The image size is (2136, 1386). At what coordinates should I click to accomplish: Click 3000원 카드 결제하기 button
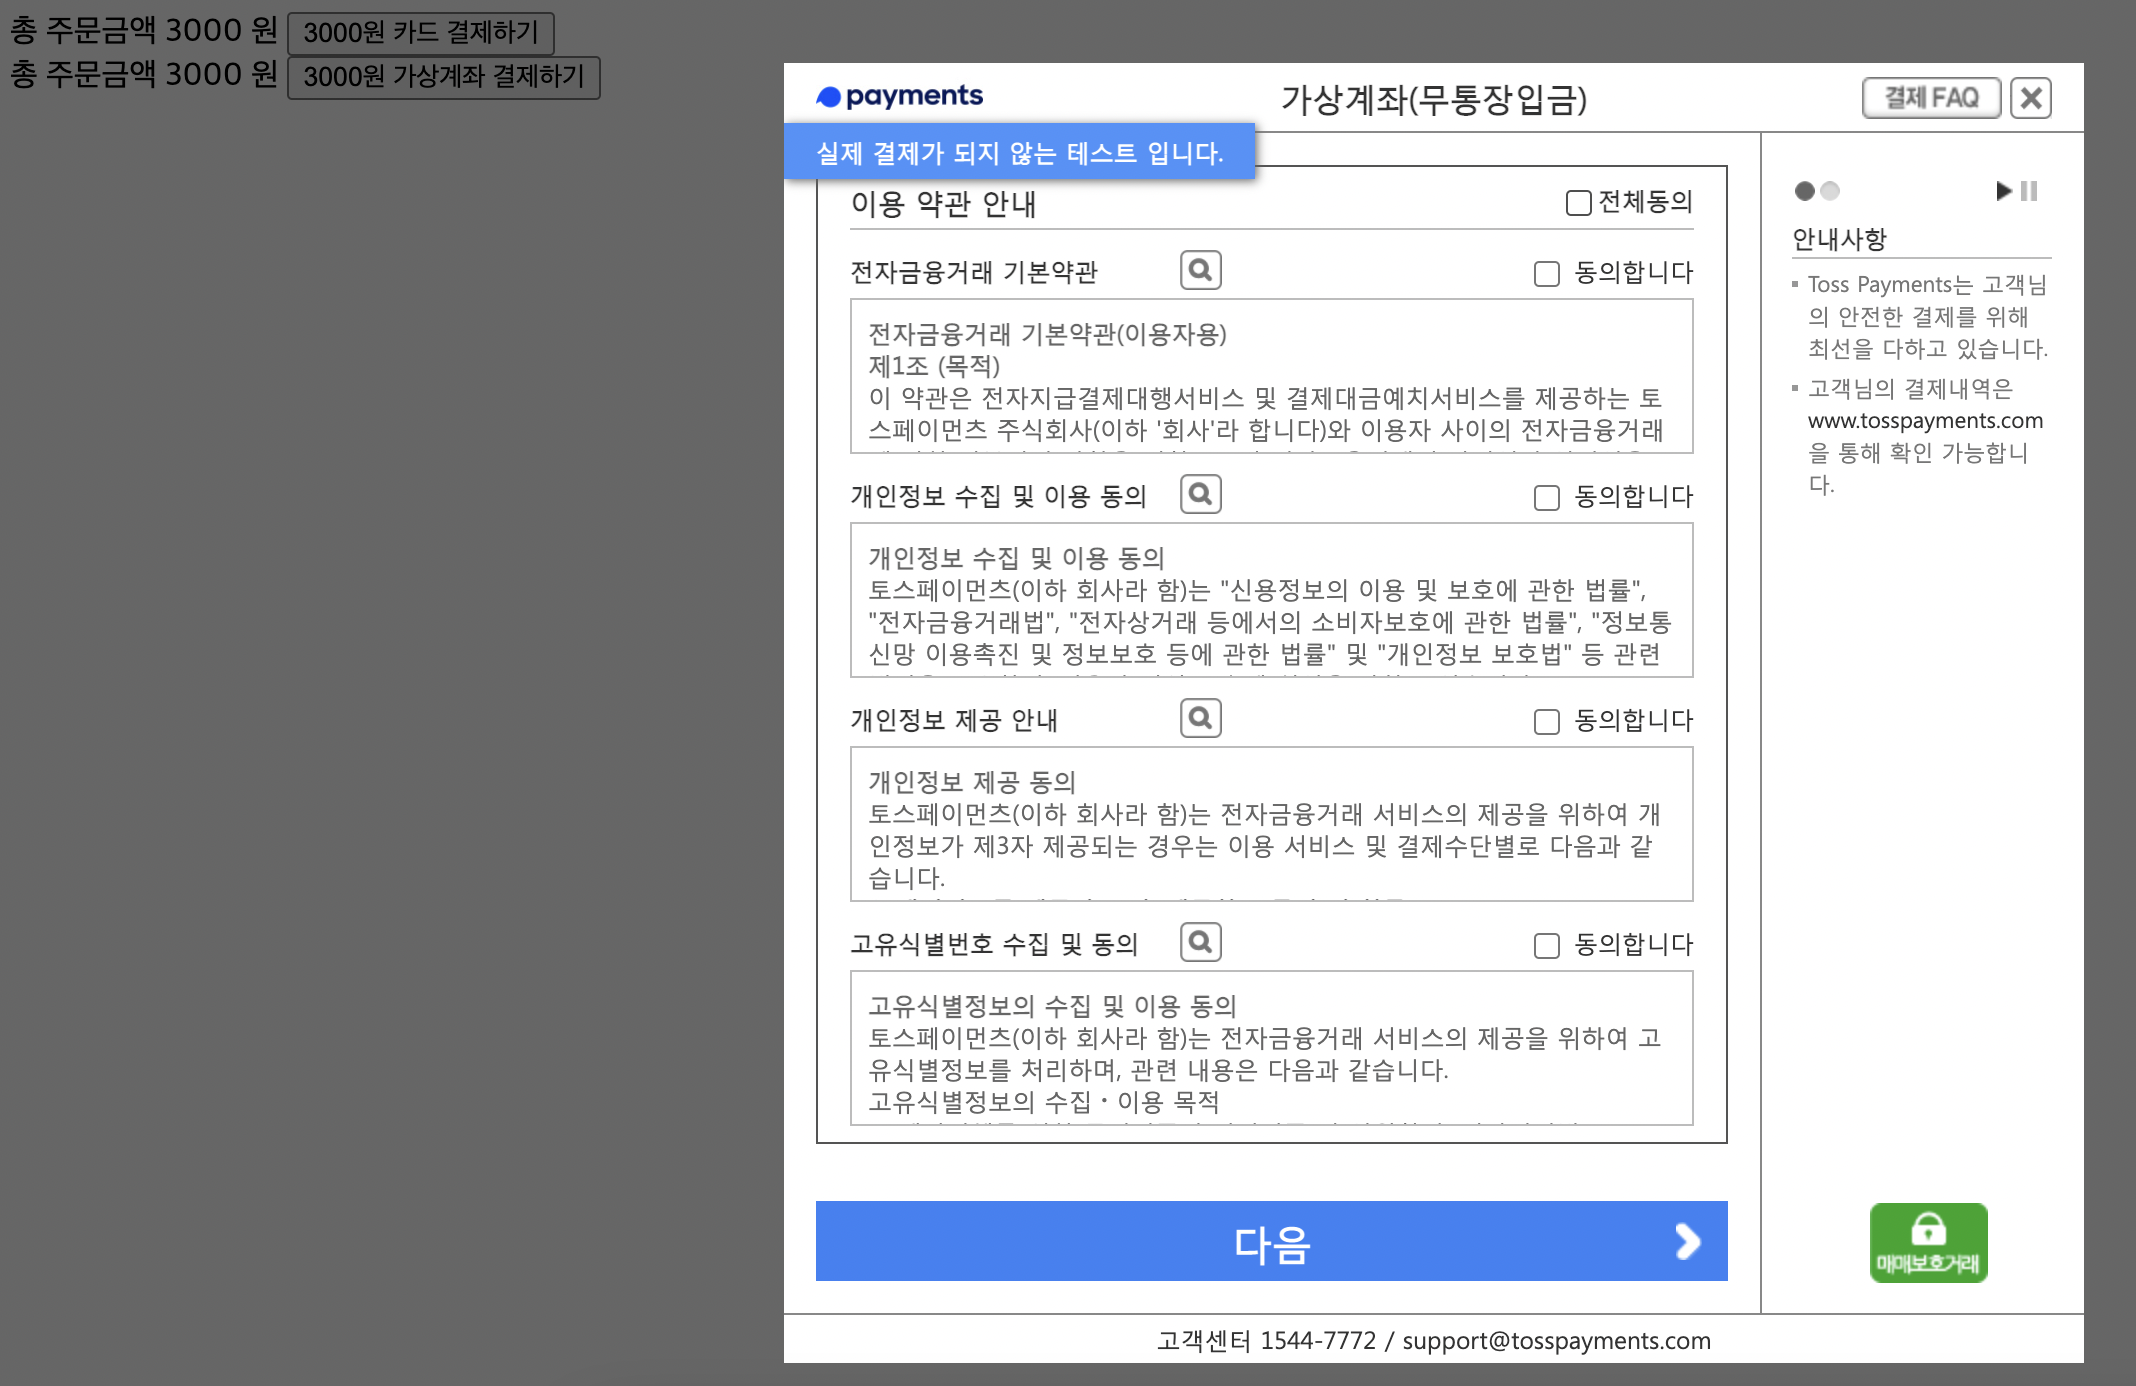pos(420,33)
